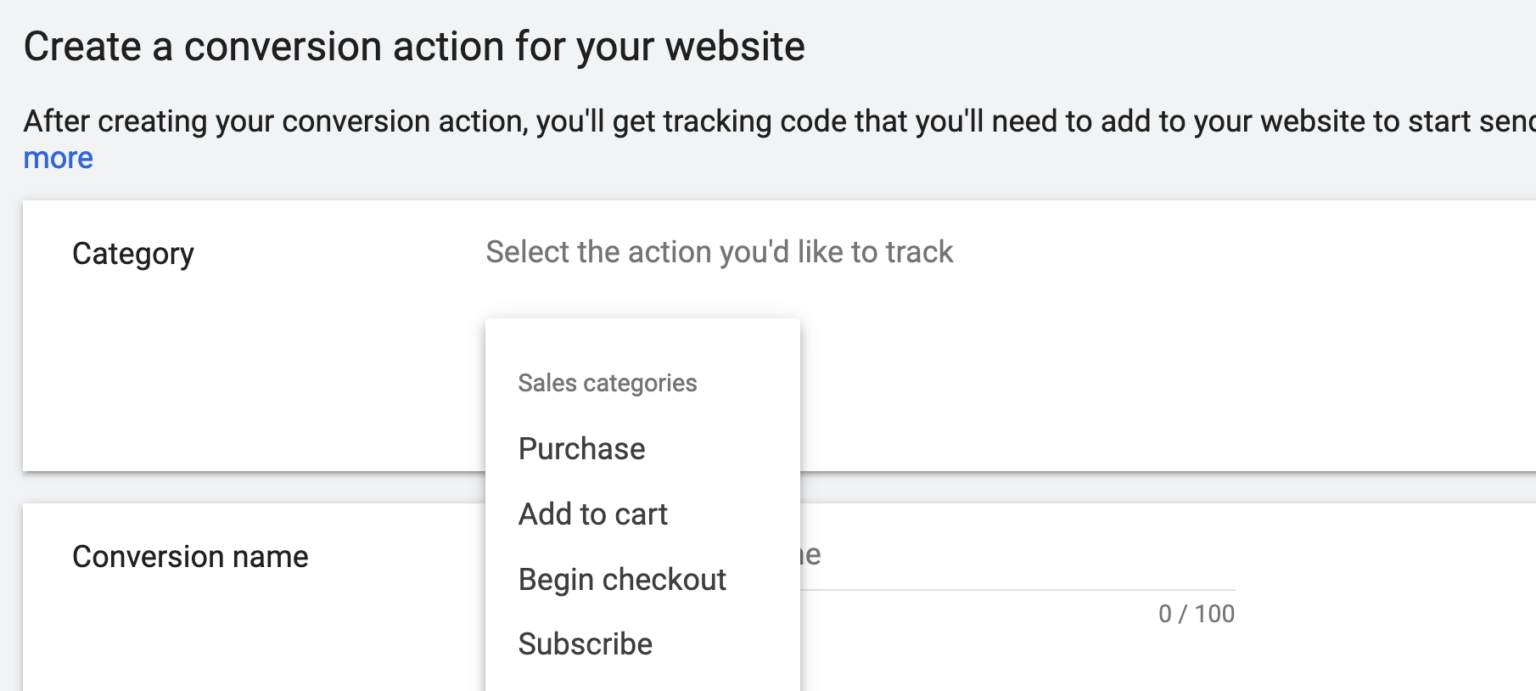Click the page heading for conversion actions

tap(414, 45)
